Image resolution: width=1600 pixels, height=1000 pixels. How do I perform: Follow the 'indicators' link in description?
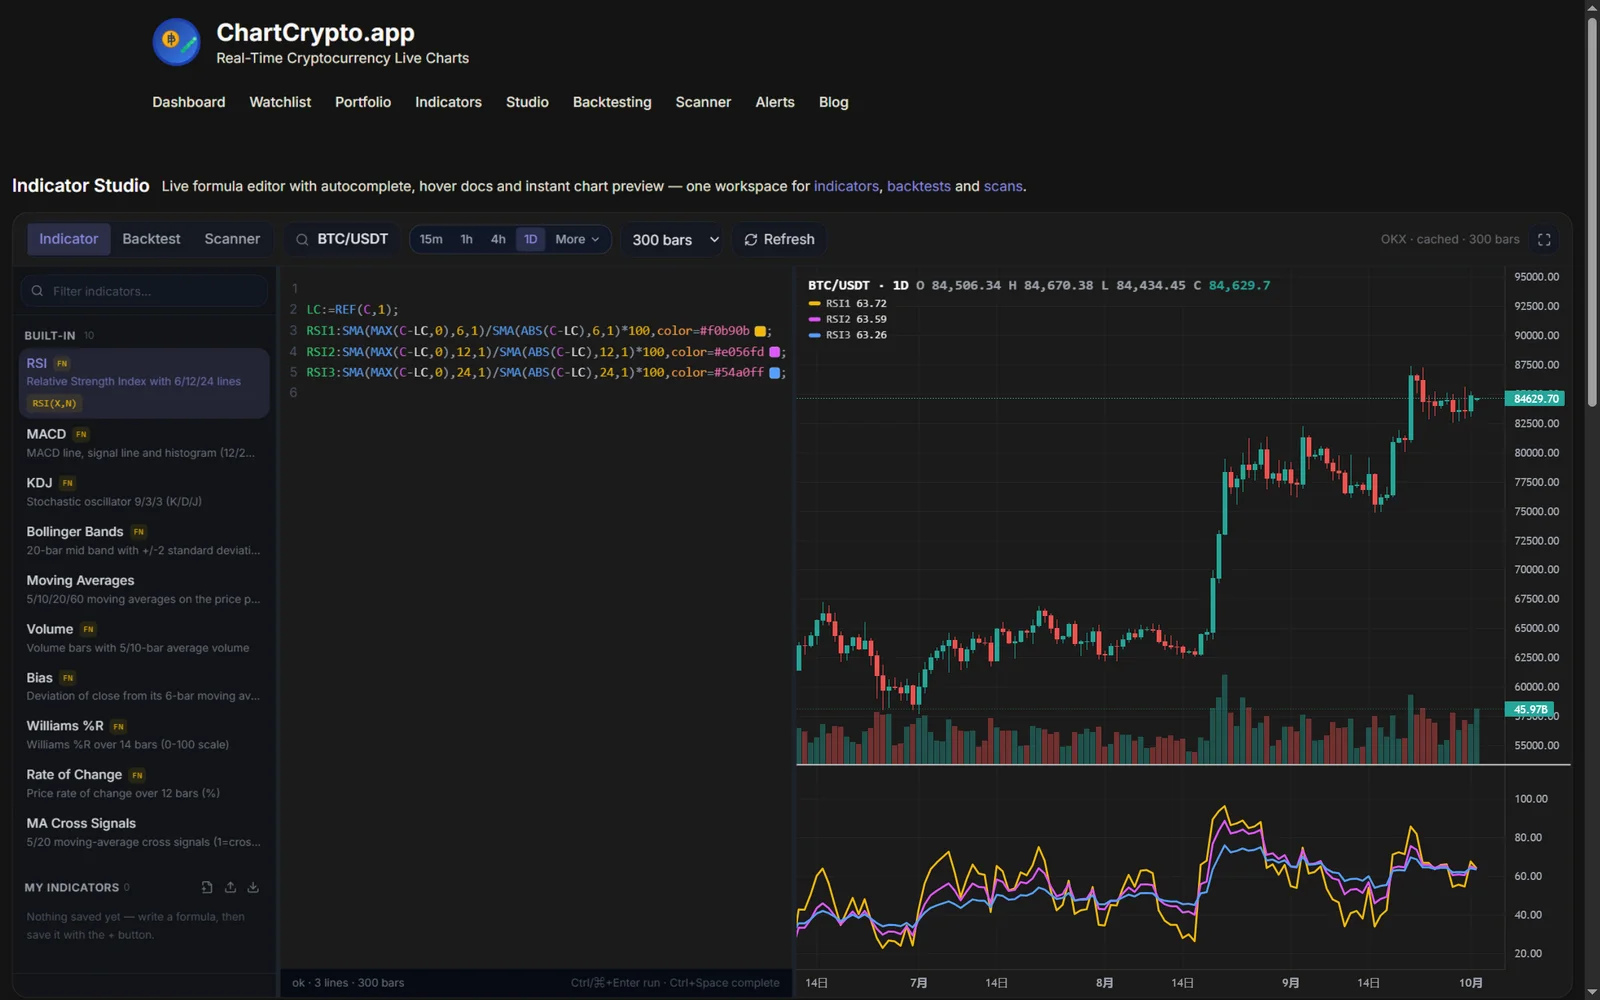846,186
